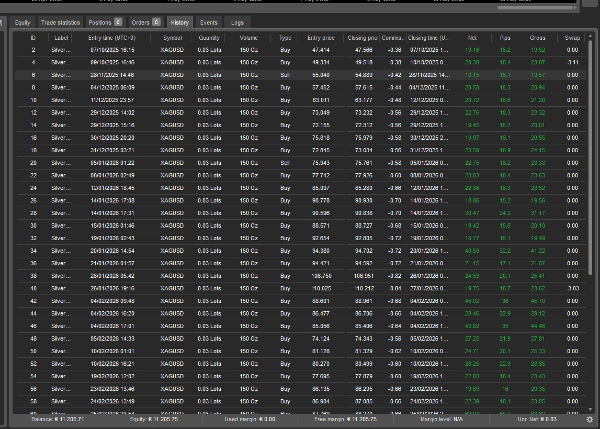Sort by the Pips column header

pos(505,38)
